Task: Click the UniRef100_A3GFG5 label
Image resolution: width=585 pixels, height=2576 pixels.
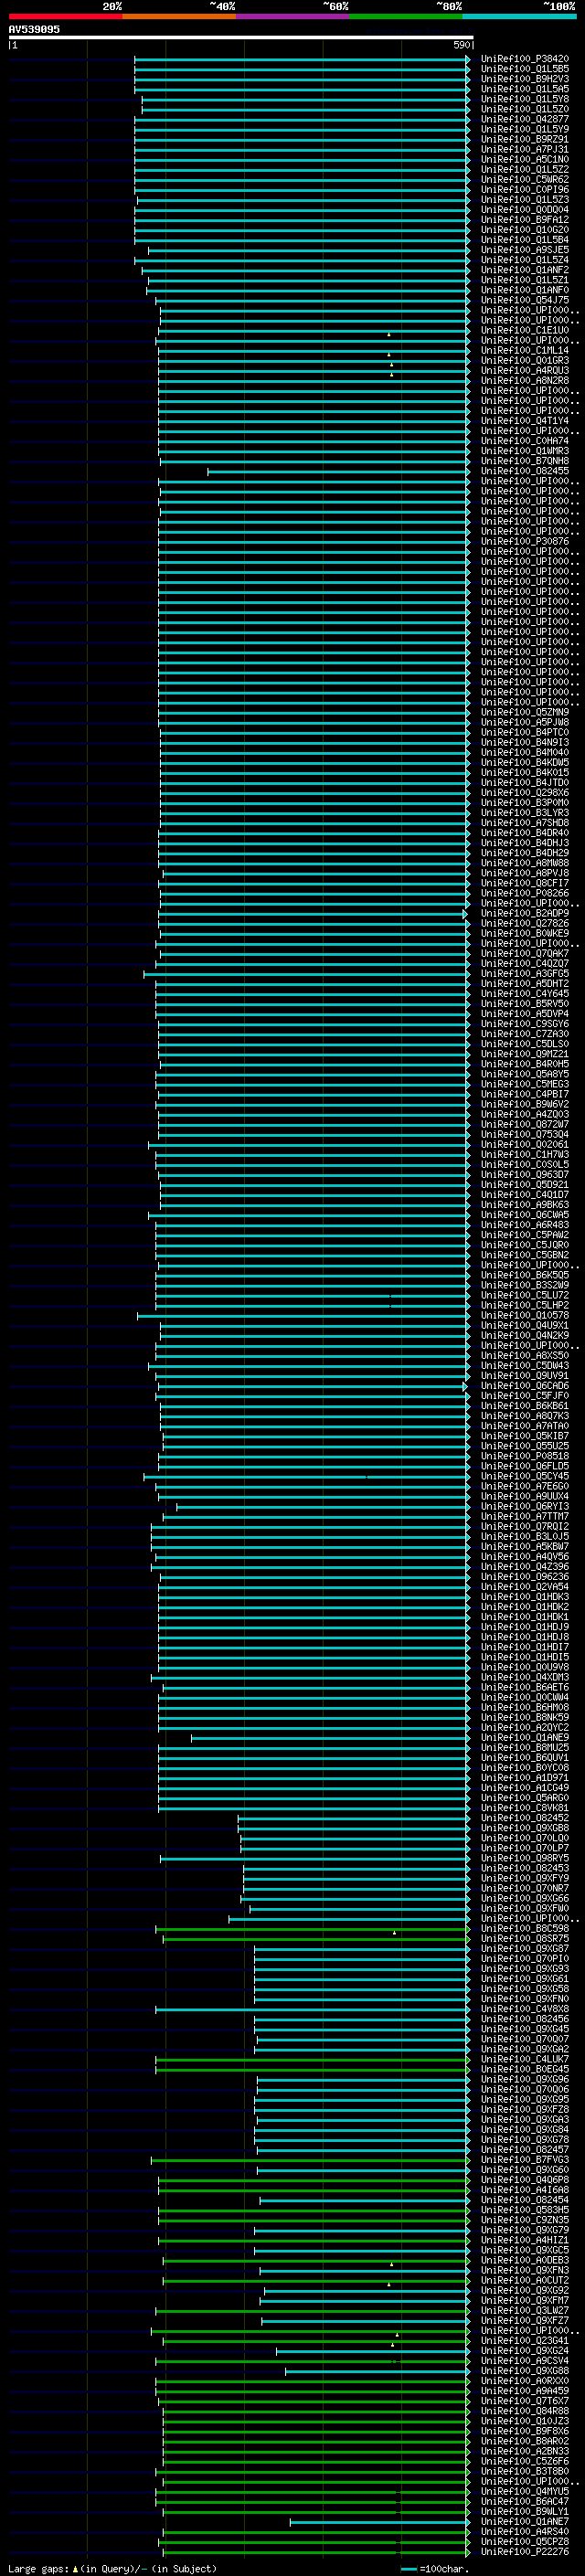Action: click(524, 973)
